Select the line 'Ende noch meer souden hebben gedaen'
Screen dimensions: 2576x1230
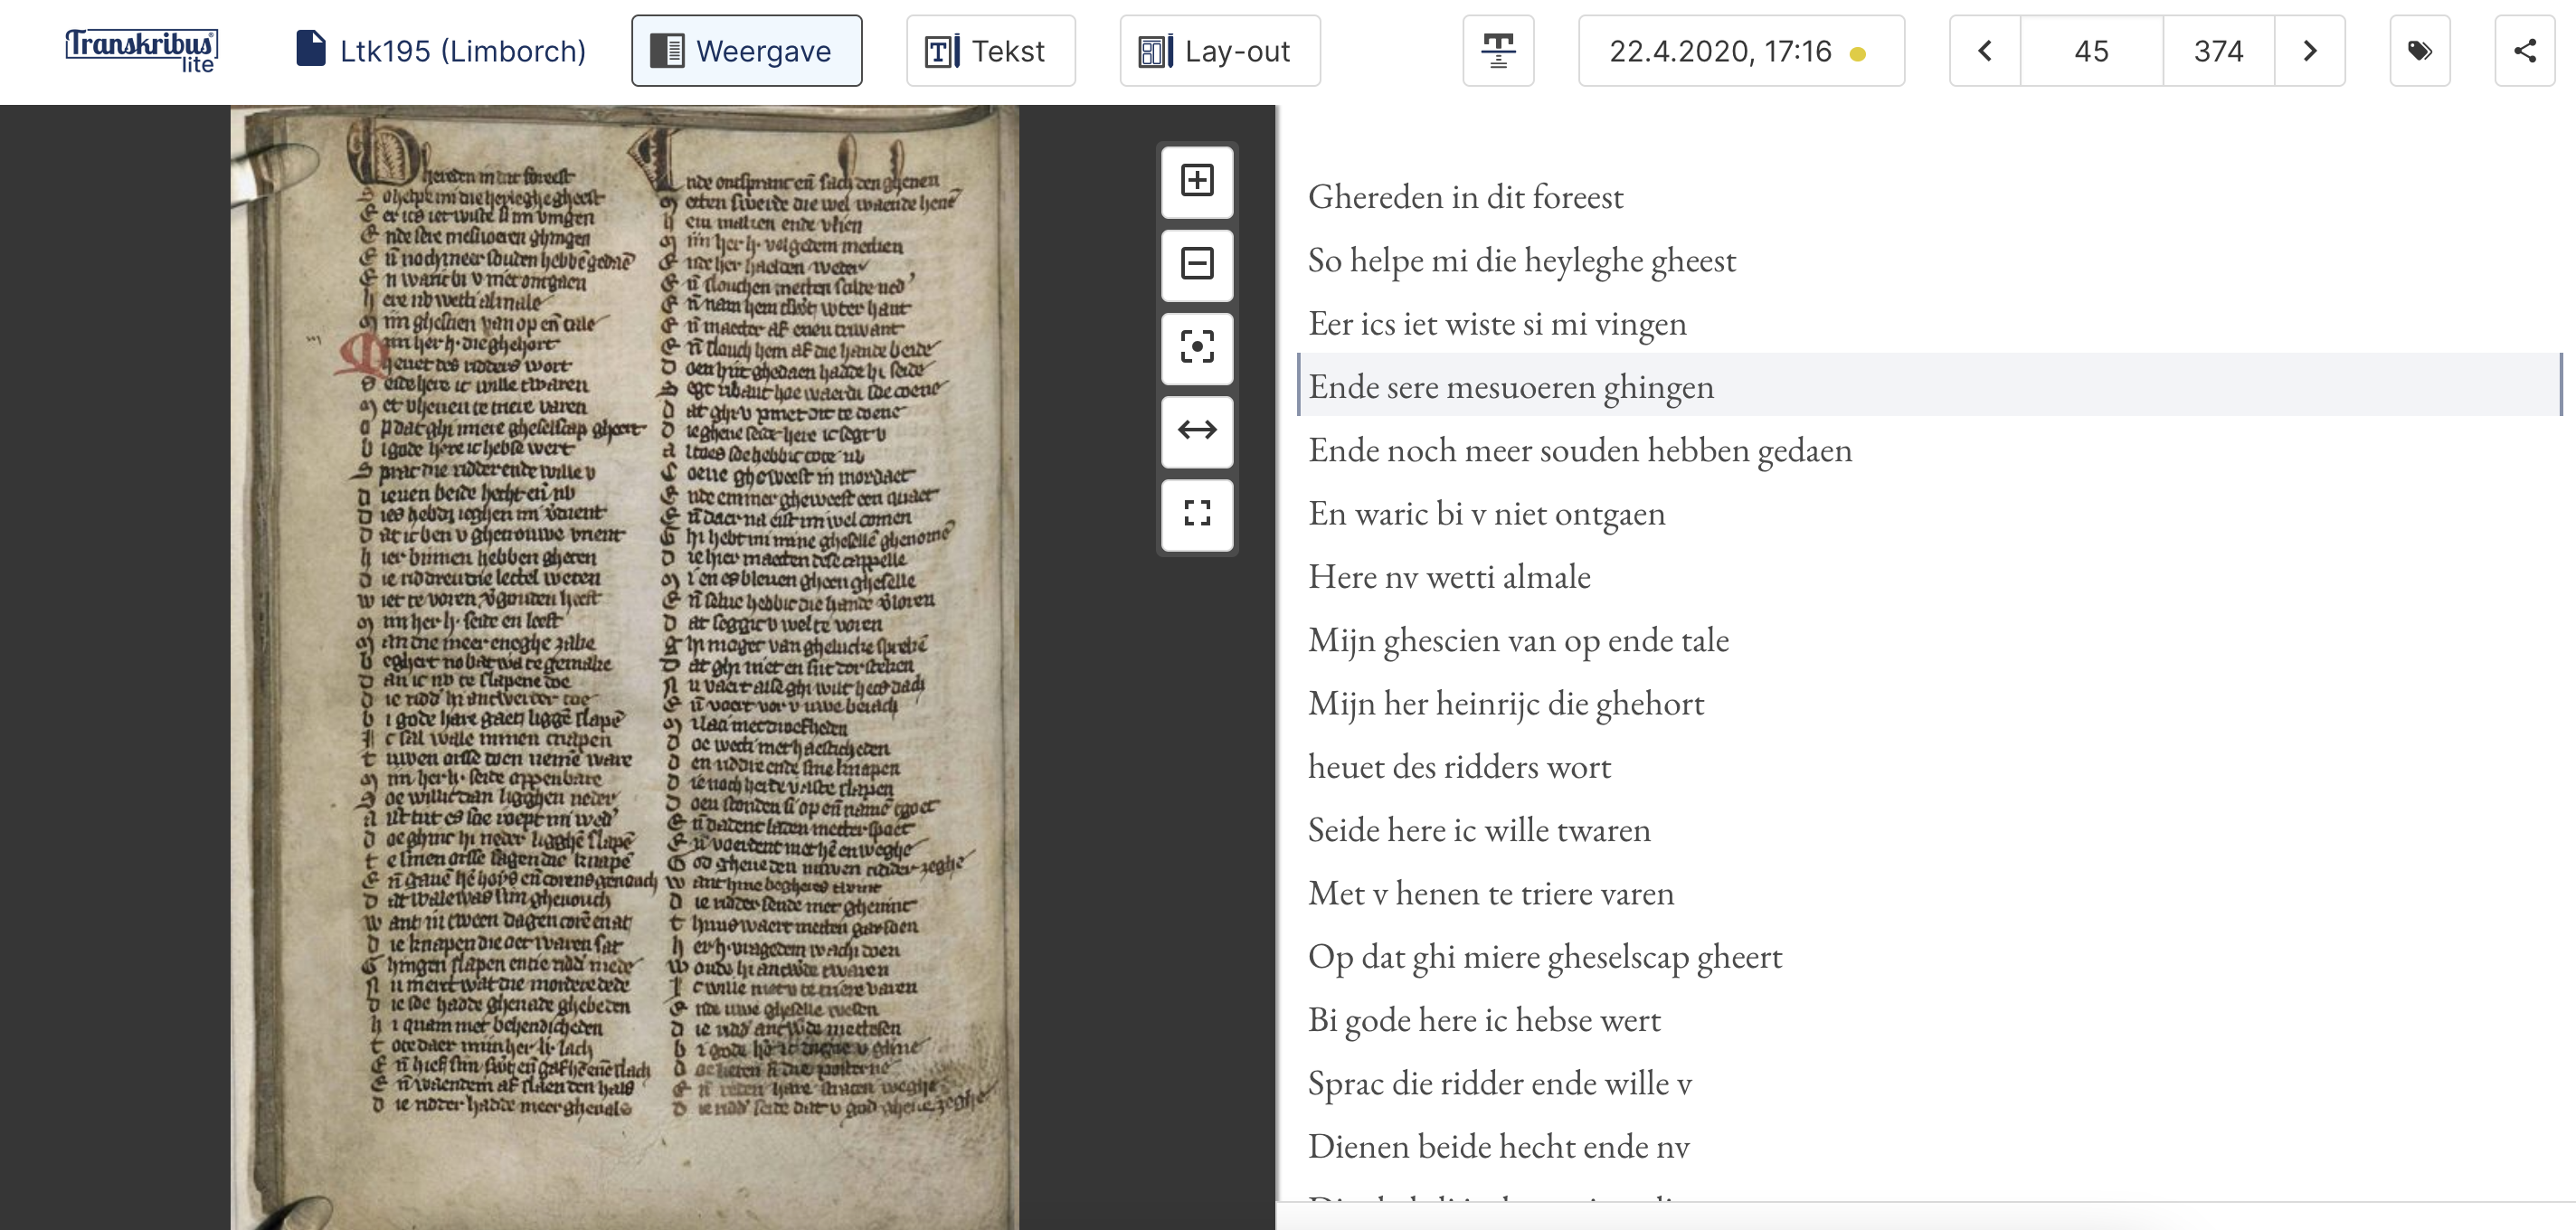(x=1580, y=450)
